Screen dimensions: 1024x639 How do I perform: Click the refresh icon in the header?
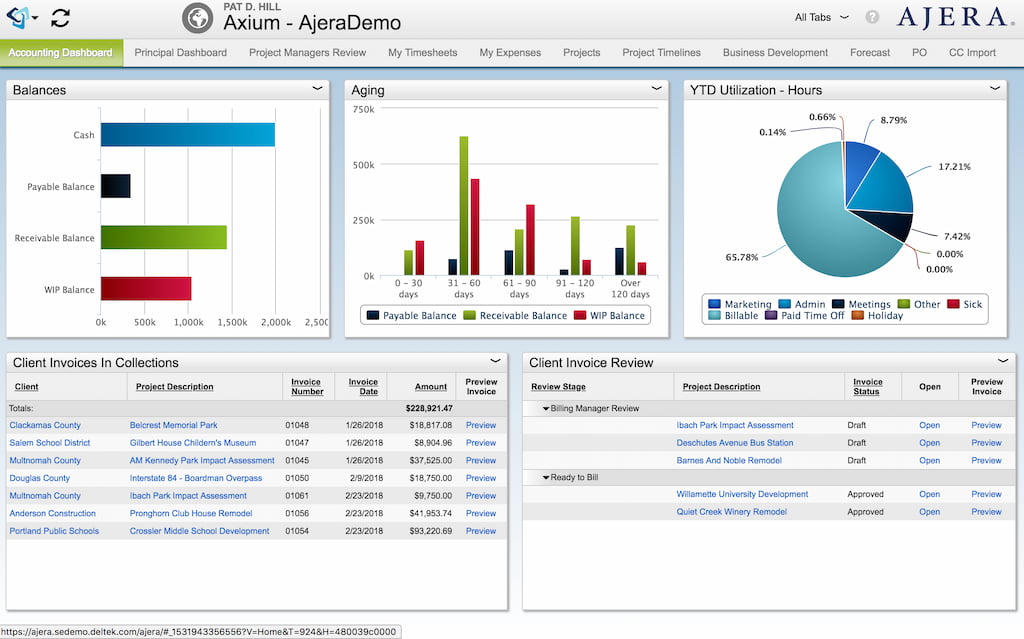(x=62, y=17)
